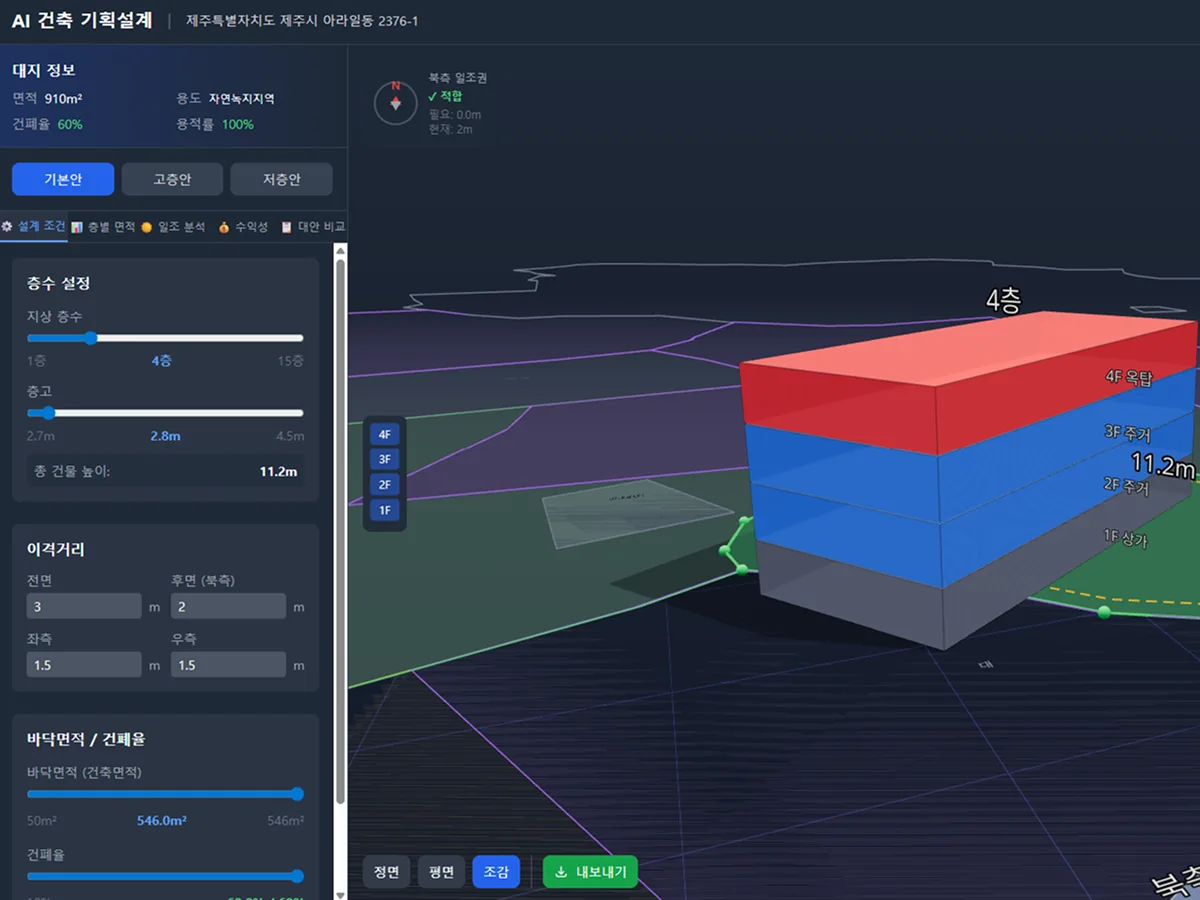Select the 3F floor toggle
Screen dimensions: 1200x900
tap(385, 459)
